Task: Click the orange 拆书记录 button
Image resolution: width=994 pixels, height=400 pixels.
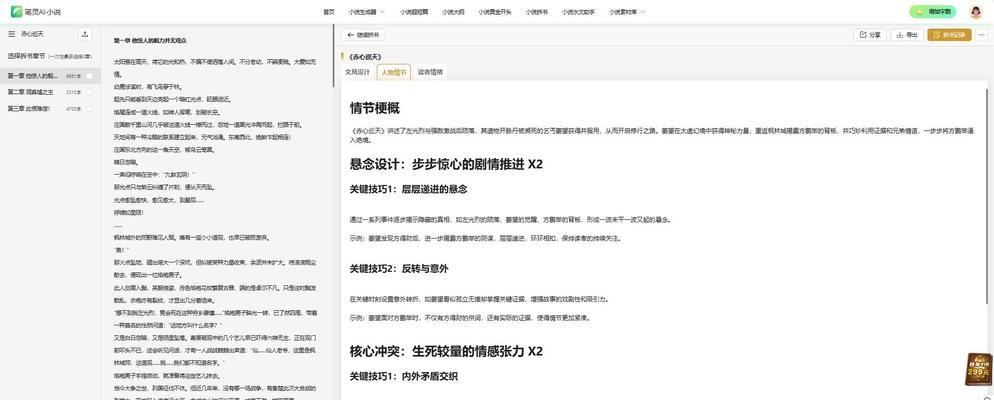Action: (949, 35)
